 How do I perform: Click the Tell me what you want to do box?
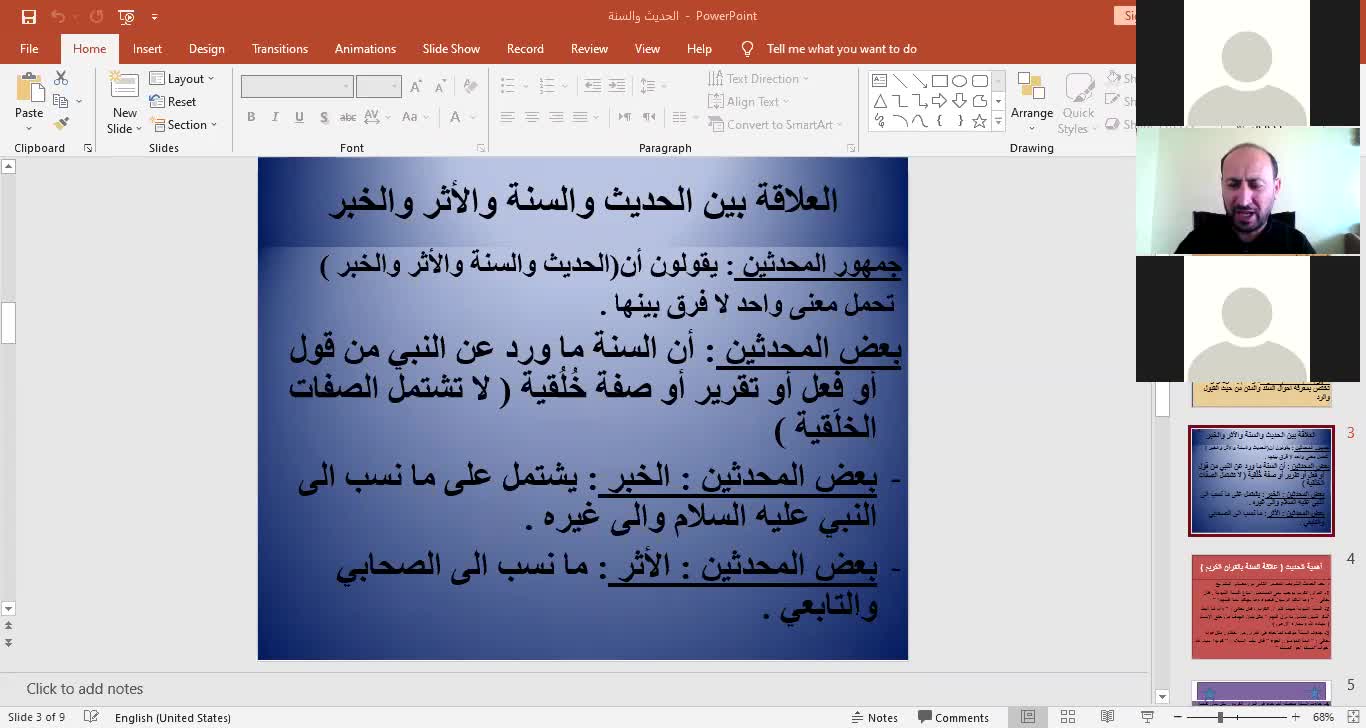pos(841,48)
